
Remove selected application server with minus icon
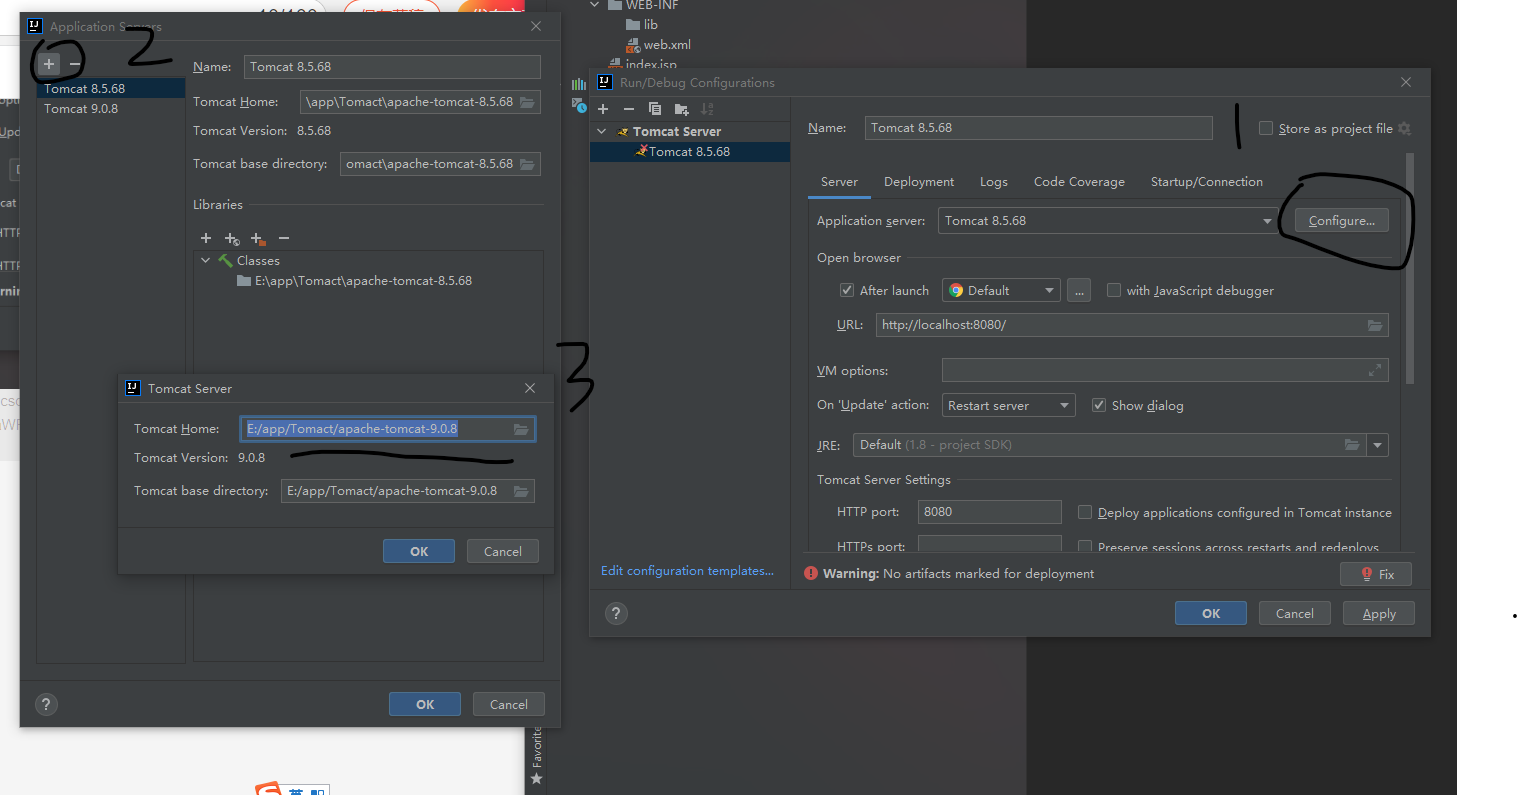coord(75,64)
